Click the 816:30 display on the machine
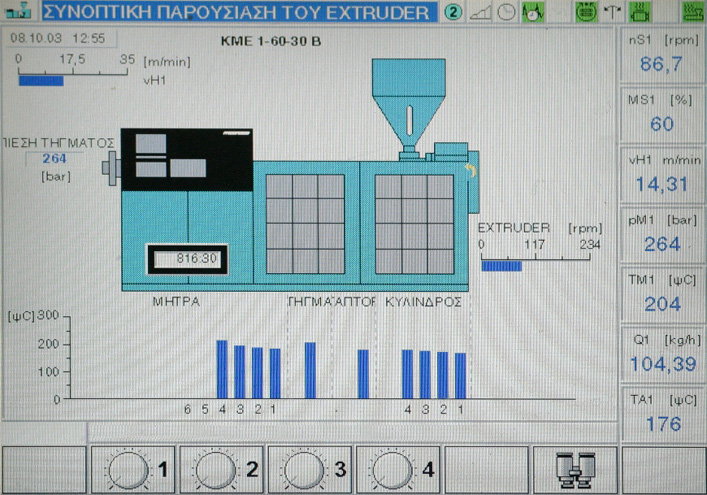707x495 pixels. tap(187, 259)
